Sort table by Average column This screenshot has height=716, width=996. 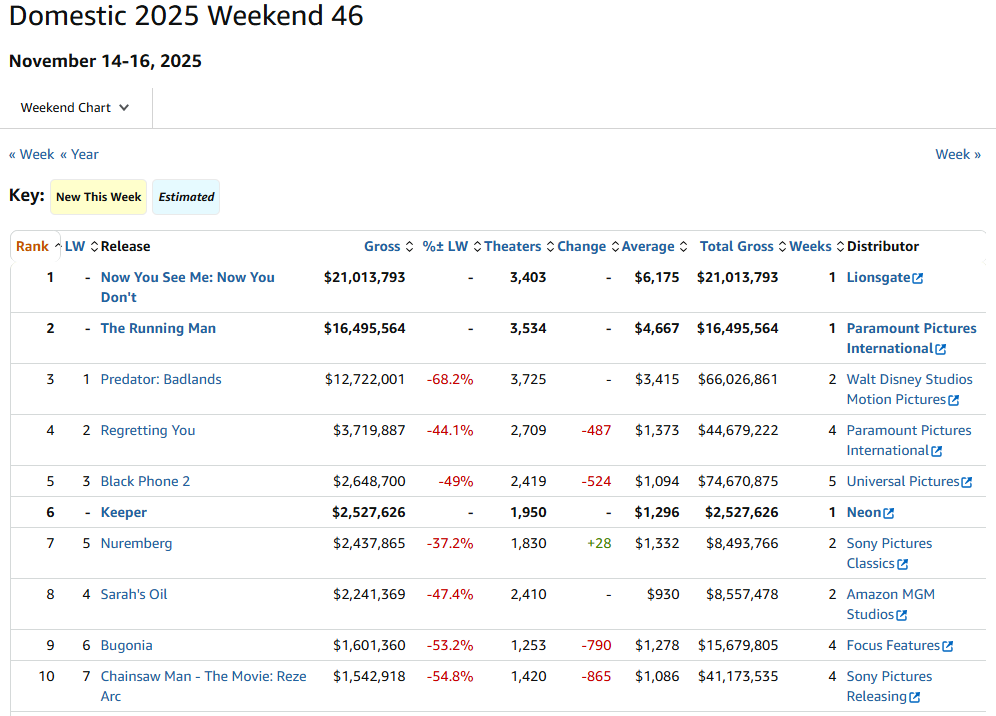[x=648, y=247]
